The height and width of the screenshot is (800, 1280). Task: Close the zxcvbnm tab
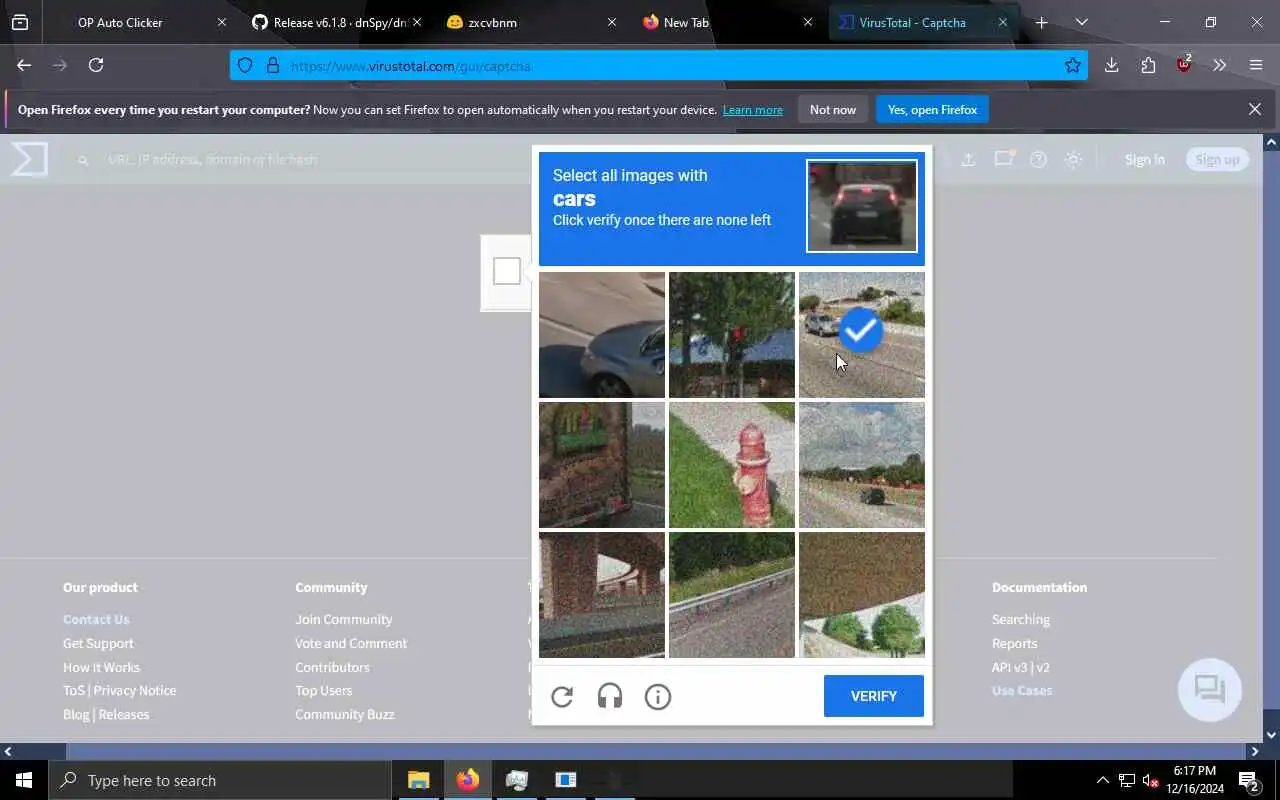tap(612, 22)
